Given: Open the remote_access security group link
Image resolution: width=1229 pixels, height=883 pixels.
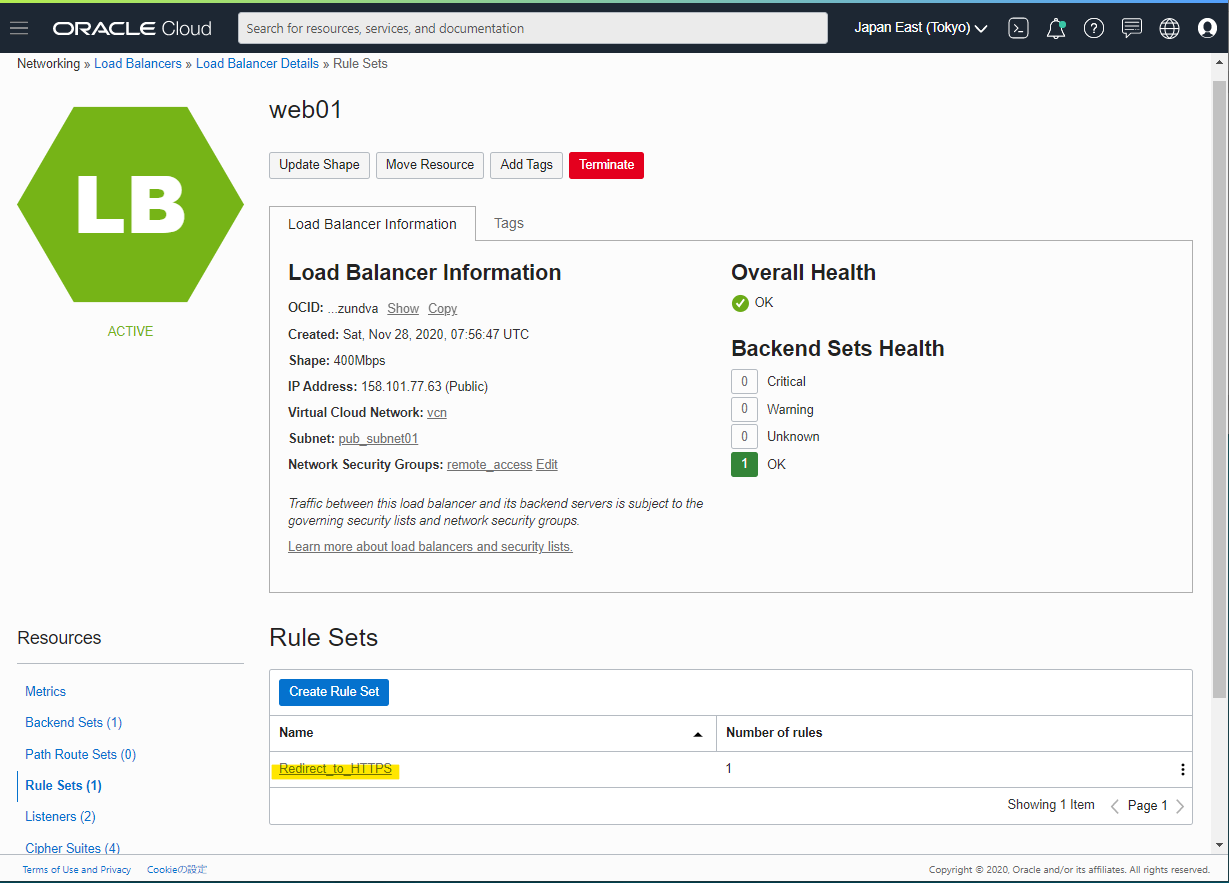Looking at the screenshot, I should pos(489,465).
